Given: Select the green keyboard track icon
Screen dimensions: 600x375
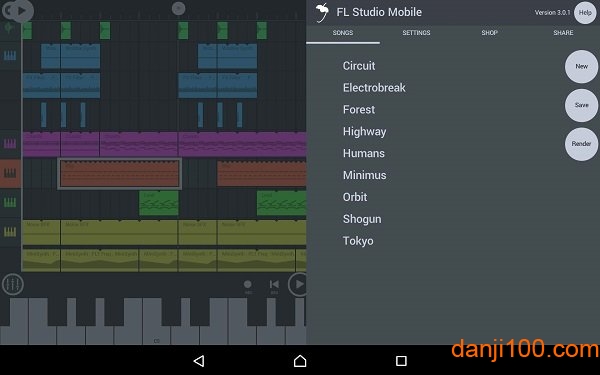Looking at the screenshot, I should click(10, 202).
